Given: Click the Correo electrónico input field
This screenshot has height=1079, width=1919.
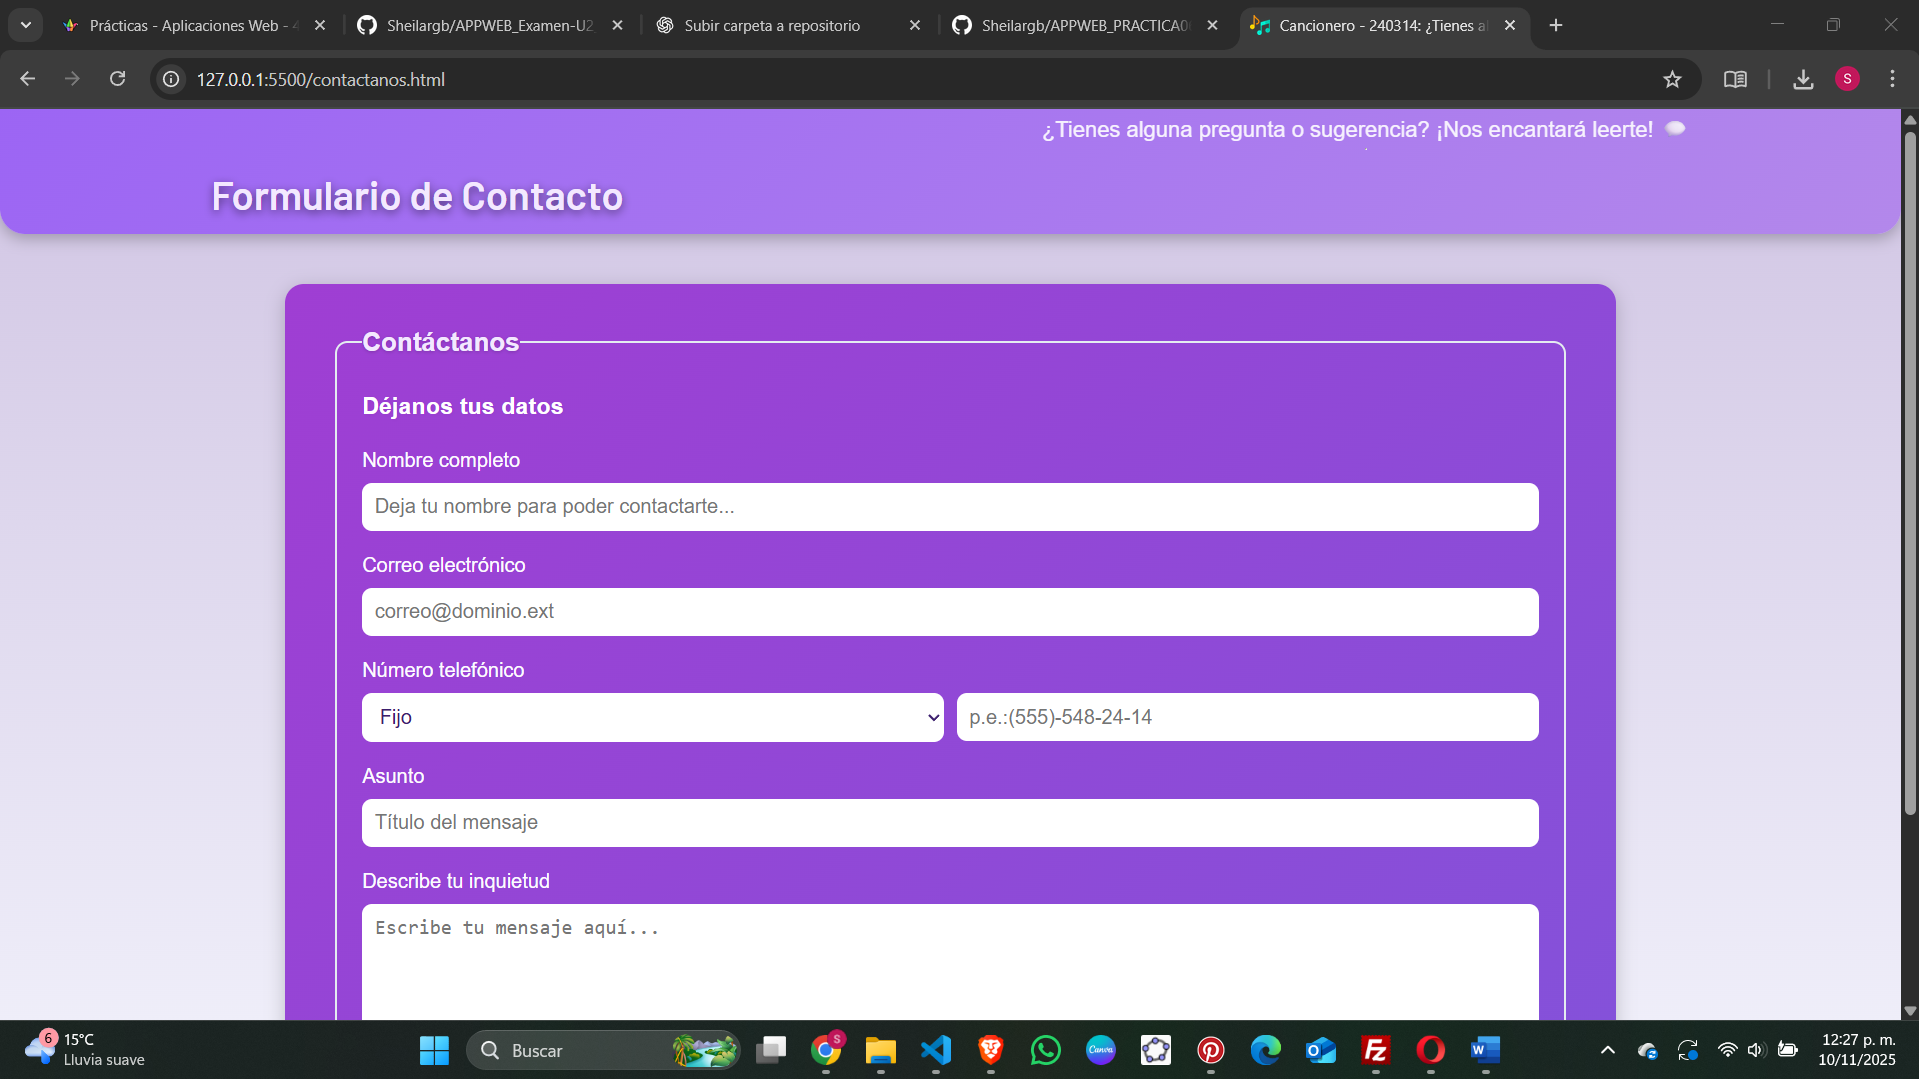Looking at the screenshot, I should click(949, 612).
